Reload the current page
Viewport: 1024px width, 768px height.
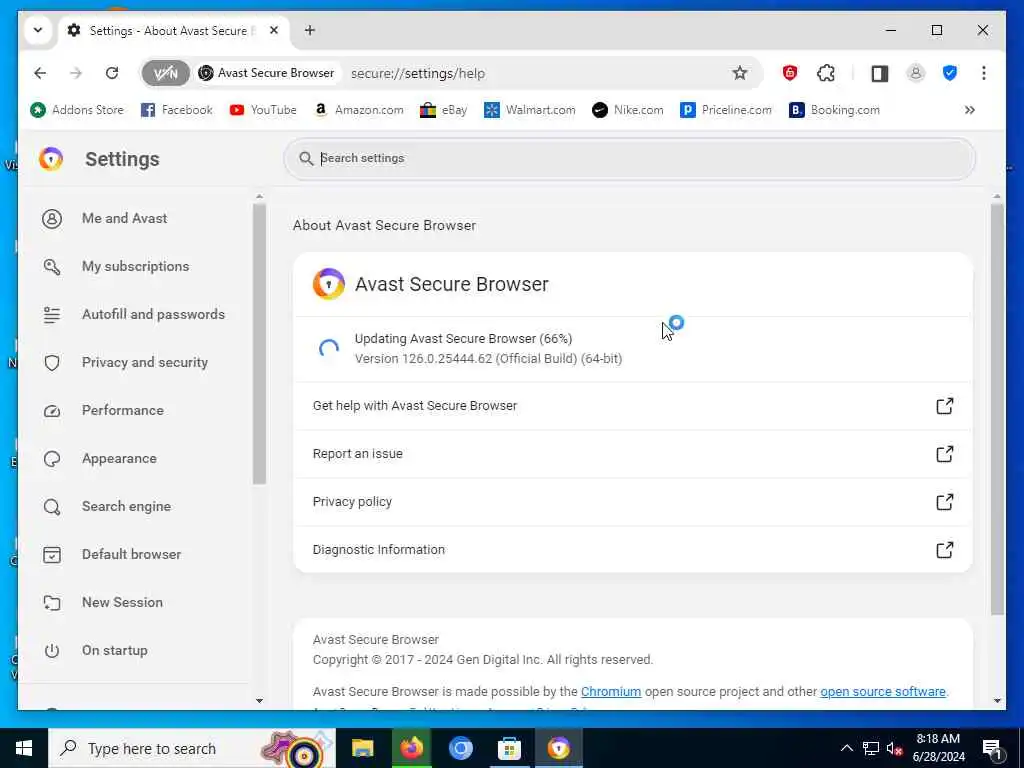[112, 73]
